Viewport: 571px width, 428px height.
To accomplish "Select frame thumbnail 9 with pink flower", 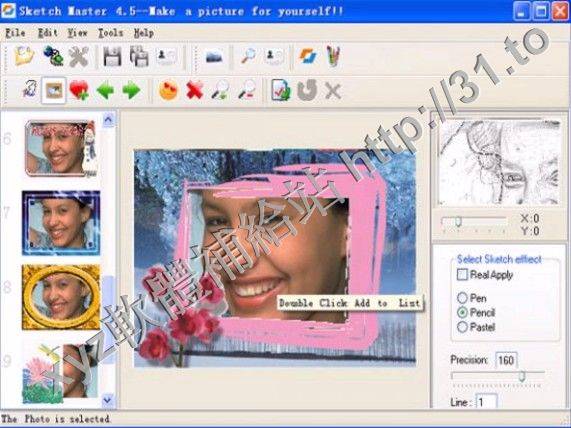I will coord(60,374).
